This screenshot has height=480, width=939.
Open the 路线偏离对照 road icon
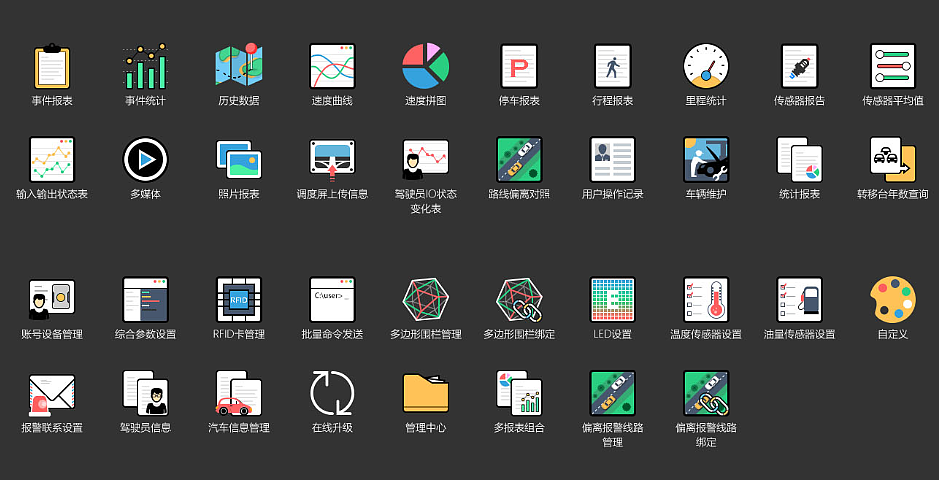coord(519,159)
